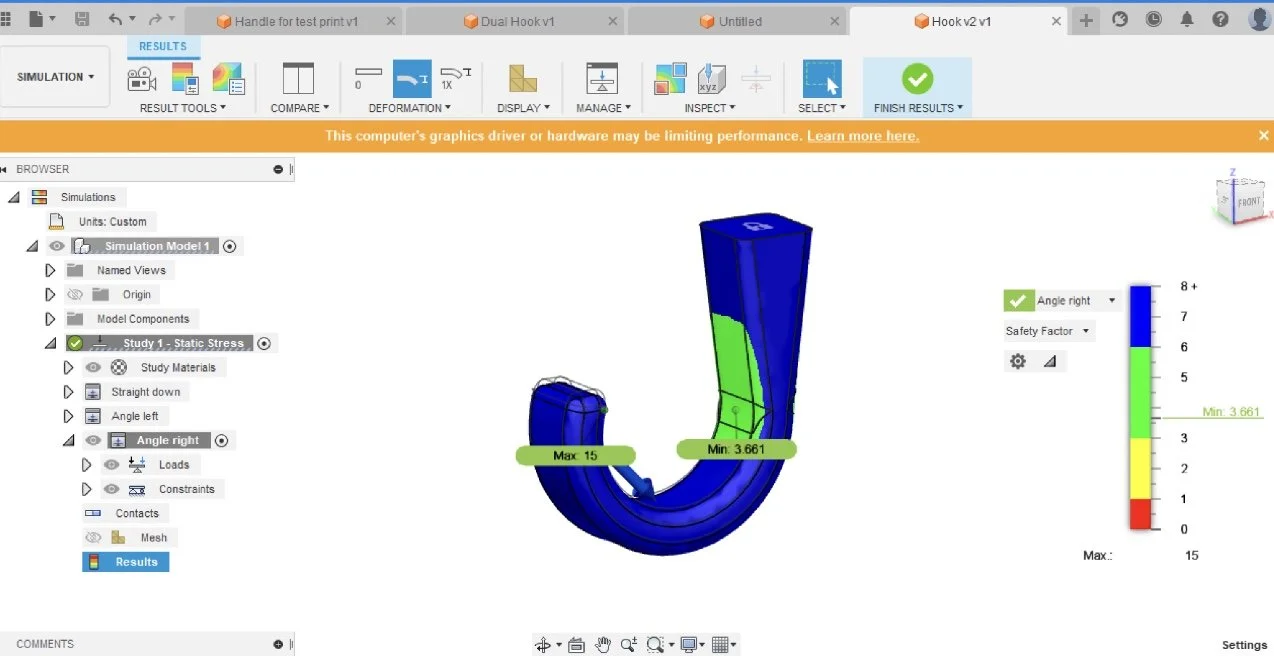Viewport: 1274px width, 656px height.
Task: Click the Redo arrow
Action: pyautogui.click(x=155, y=19)
